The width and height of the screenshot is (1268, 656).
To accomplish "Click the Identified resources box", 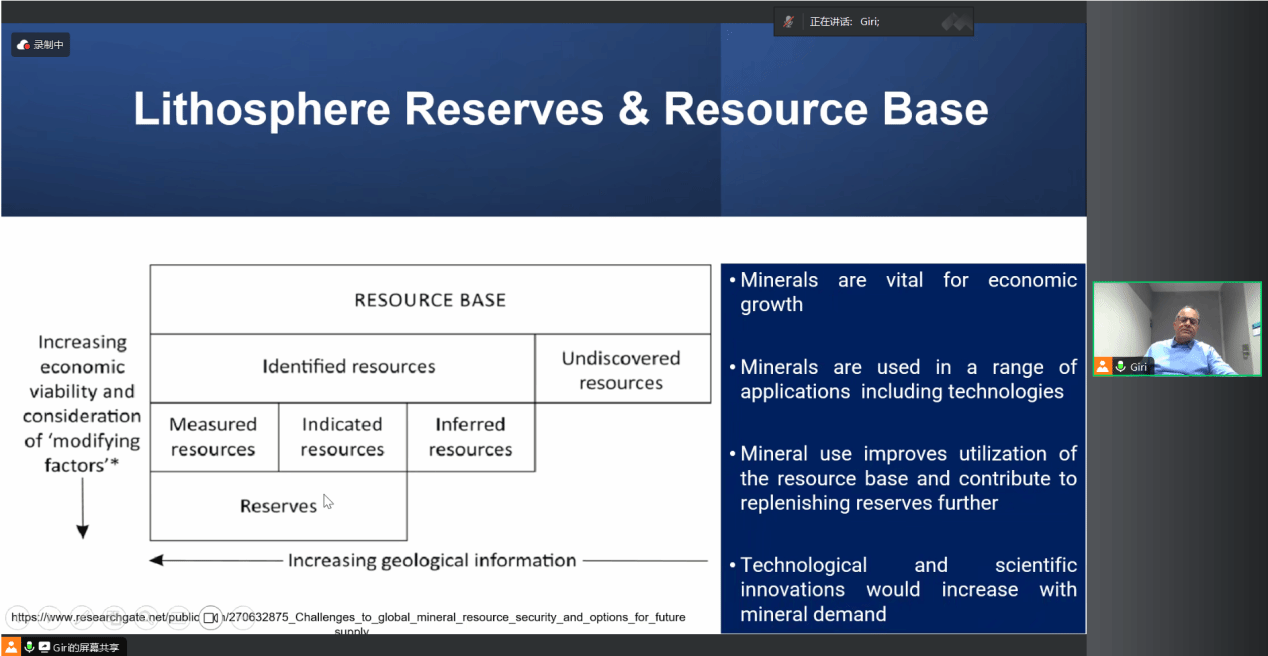I will (x=348, y=367).
